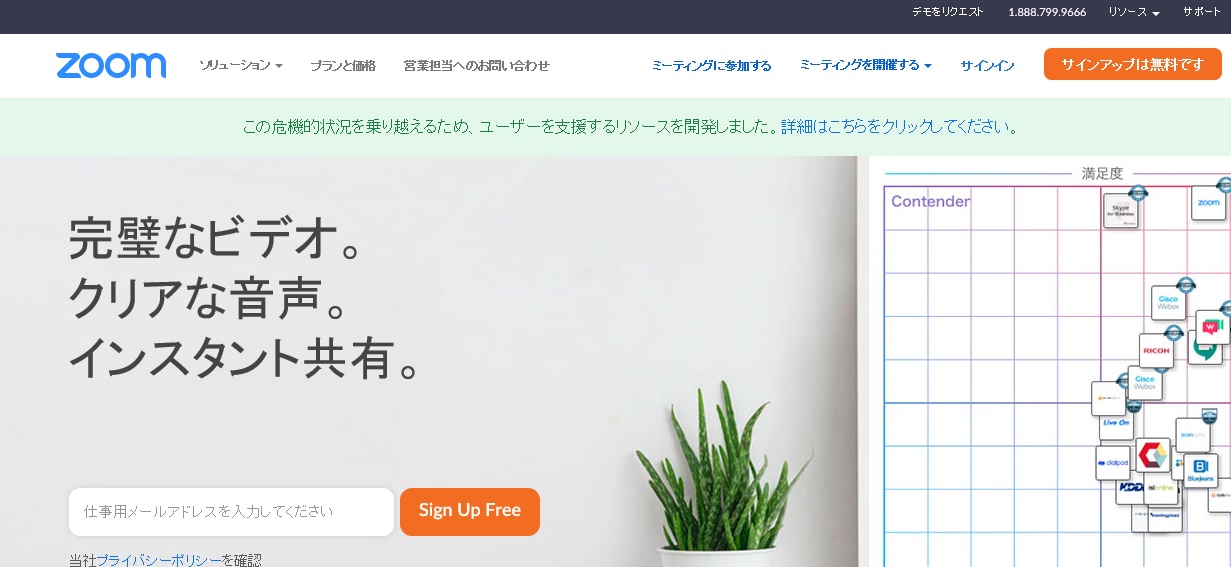Click the zoom tile in the chart
Image resolution: width=1231 pixels, height=567 pixels.
(x=1208, y=203)
